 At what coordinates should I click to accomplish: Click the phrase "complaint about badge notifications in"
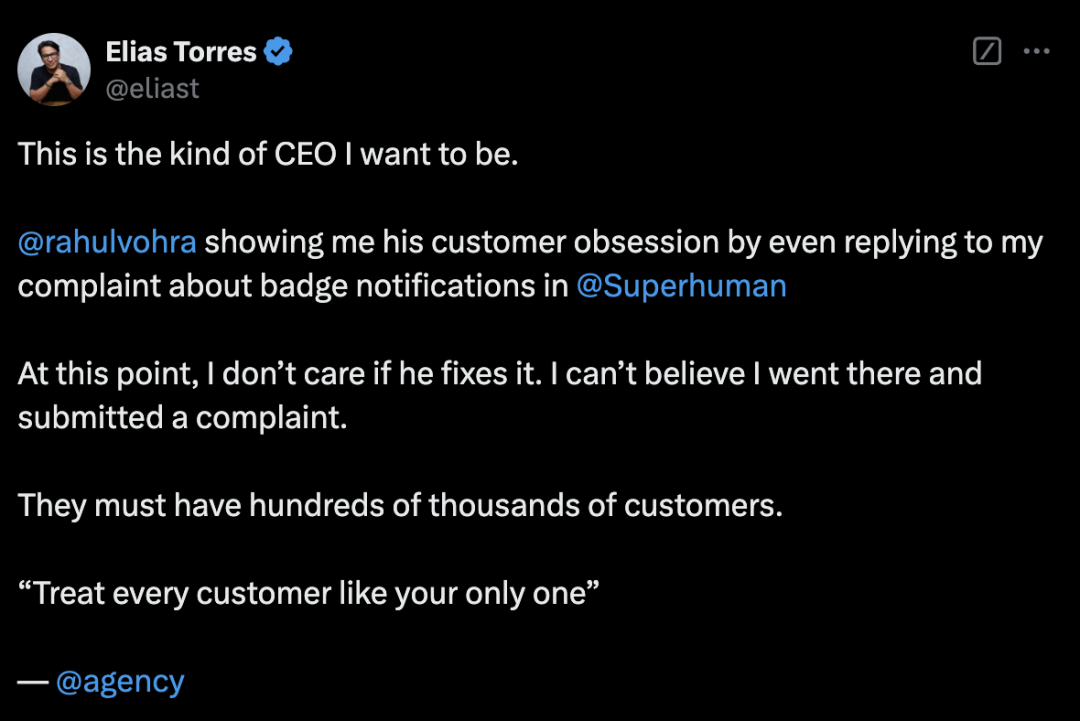tap(293, 286)
